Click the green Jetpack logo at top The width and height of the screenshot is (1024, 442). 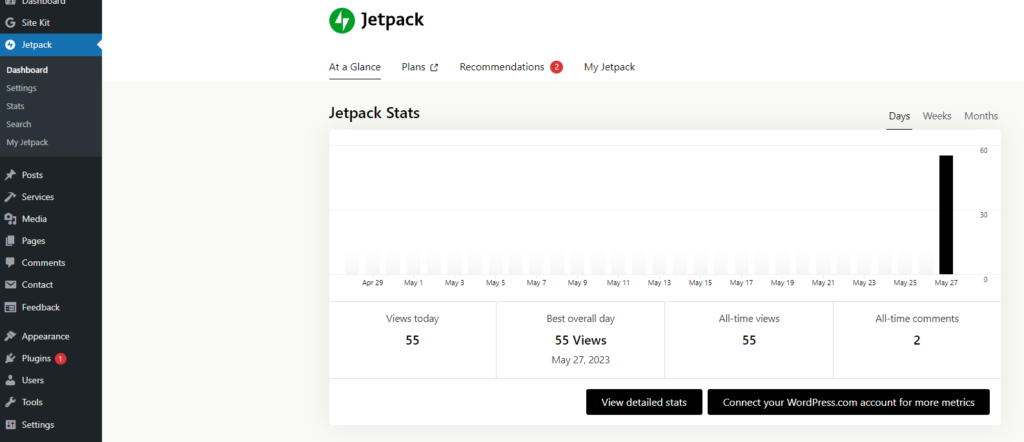(342, 21)
